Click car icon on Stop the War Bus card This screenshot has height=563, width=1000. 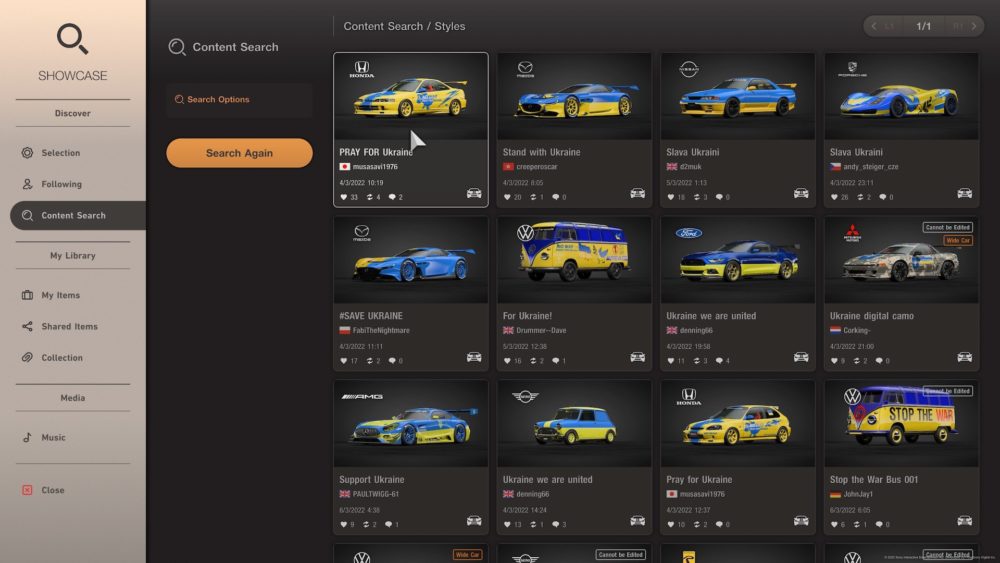point(964,521)
